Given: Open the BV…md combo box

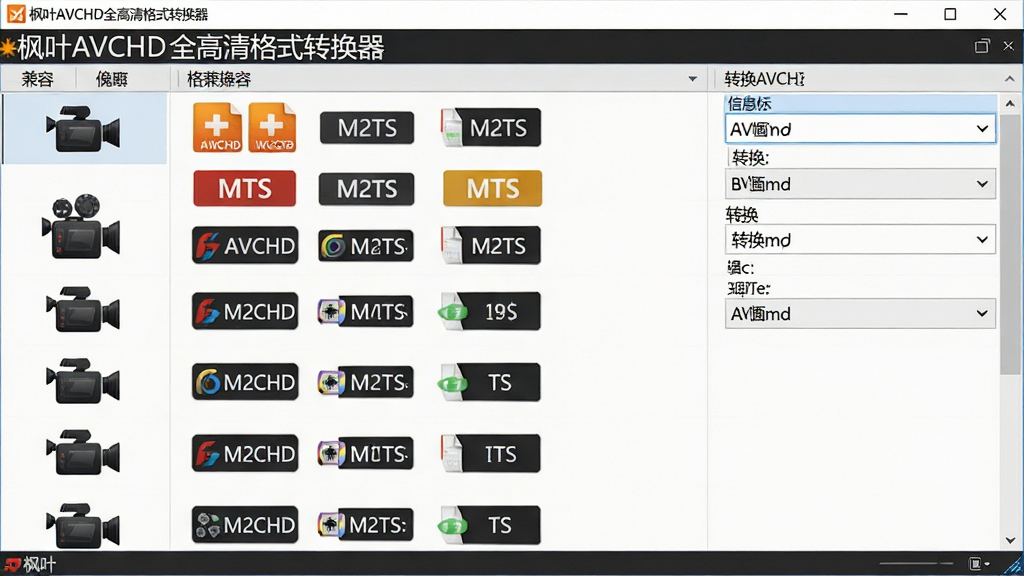Looking at the screenshot, I should (x=860, y=184).
